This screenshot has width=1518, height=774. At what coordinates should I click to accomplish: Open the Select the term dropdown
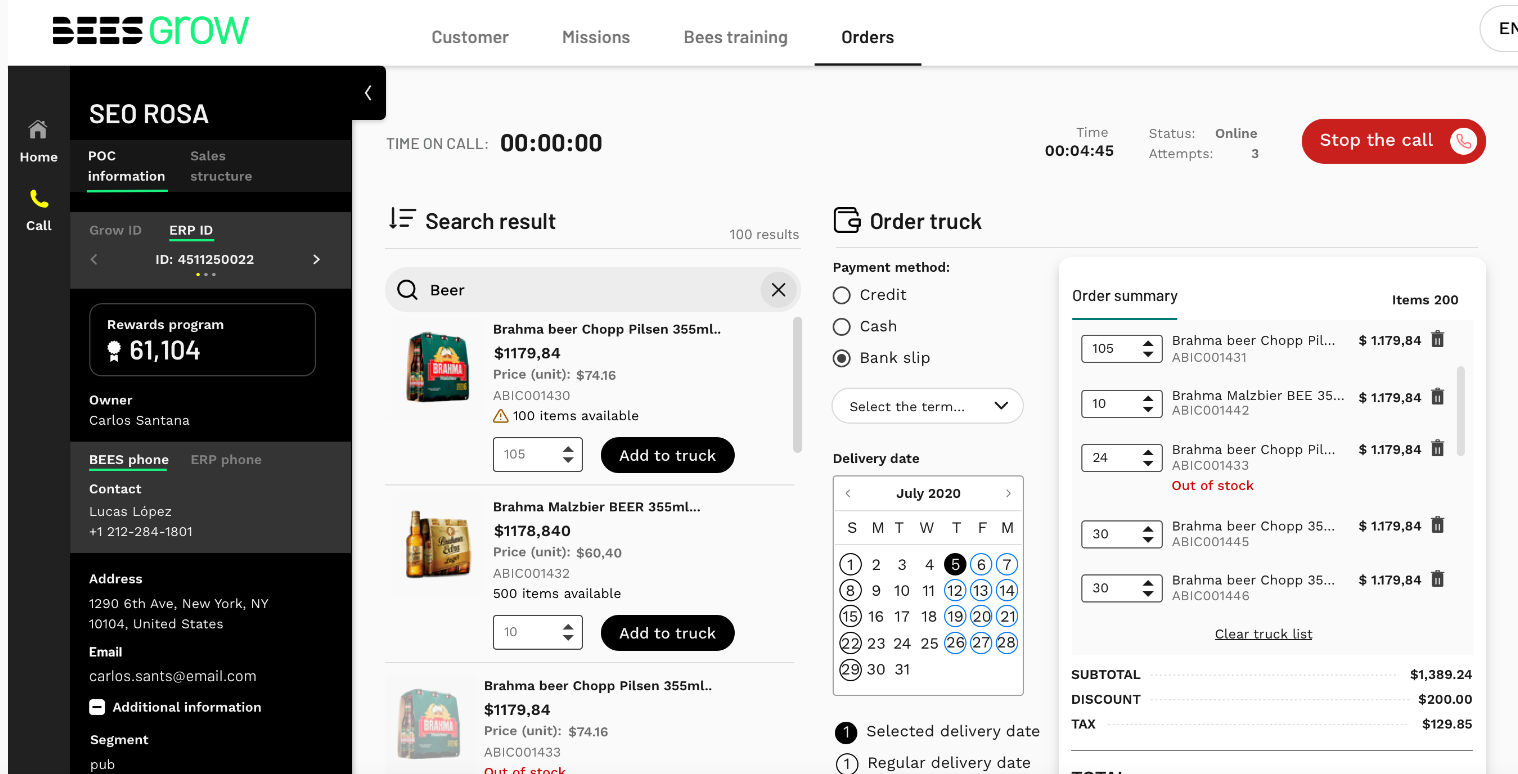coord(928,406)
